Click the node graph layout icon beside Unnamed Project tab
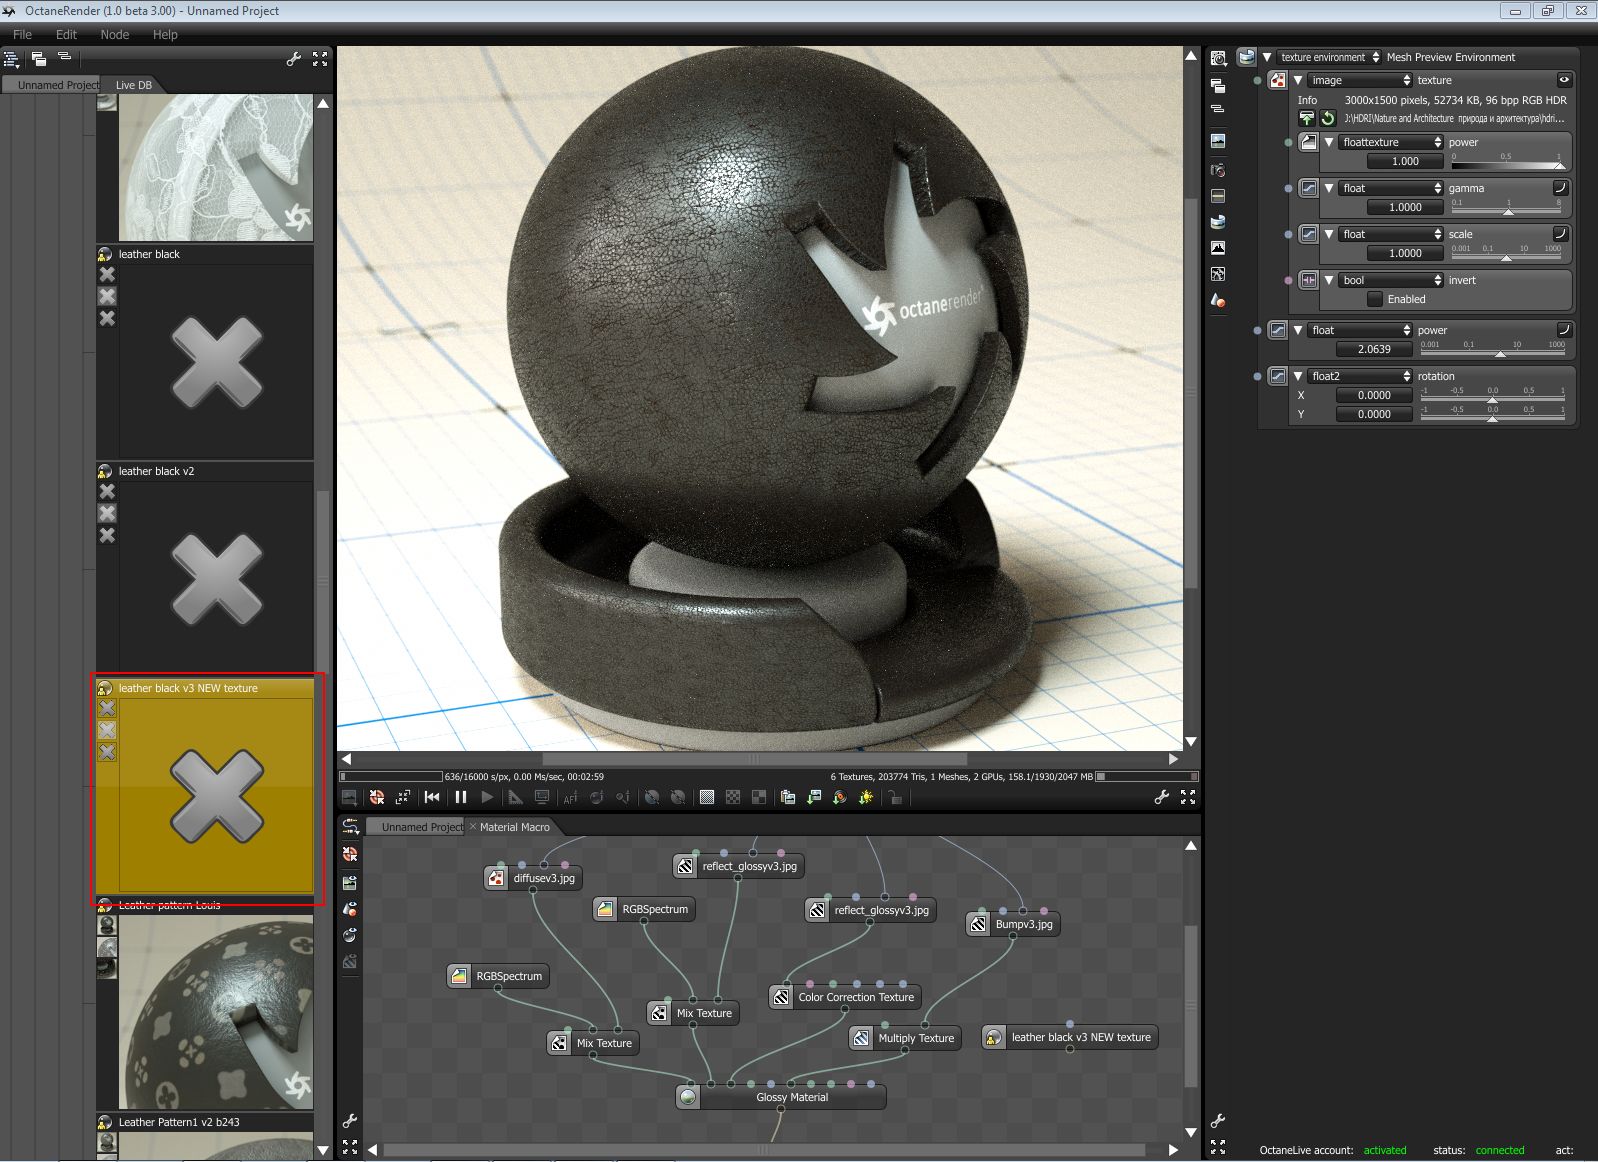 350,826
